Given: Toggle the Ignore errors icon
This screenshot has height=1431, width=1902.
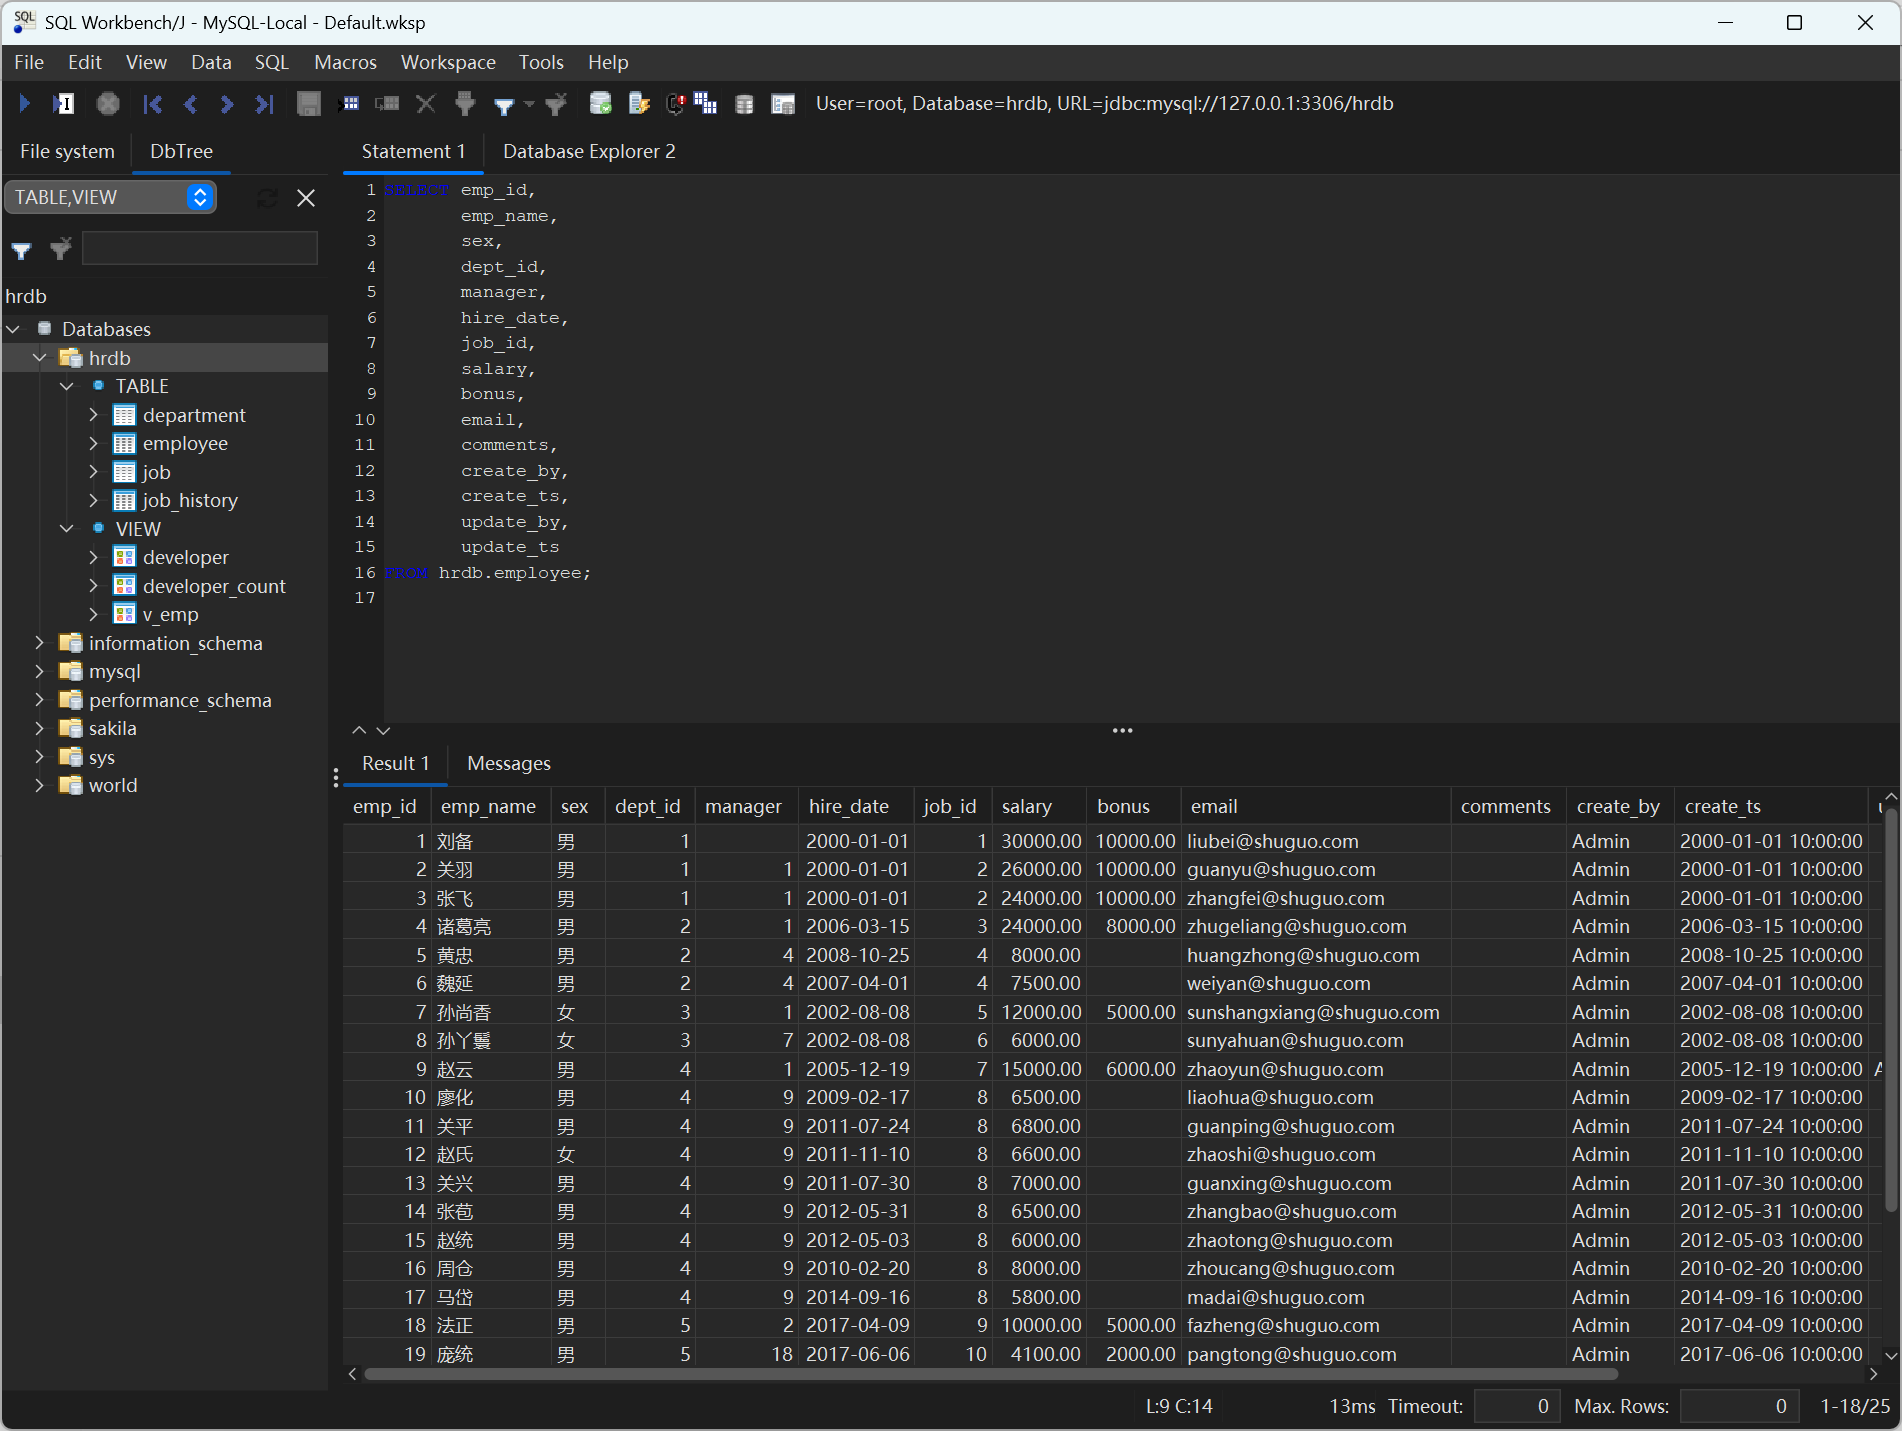Looking at the screenshot, I should [676, 103].
